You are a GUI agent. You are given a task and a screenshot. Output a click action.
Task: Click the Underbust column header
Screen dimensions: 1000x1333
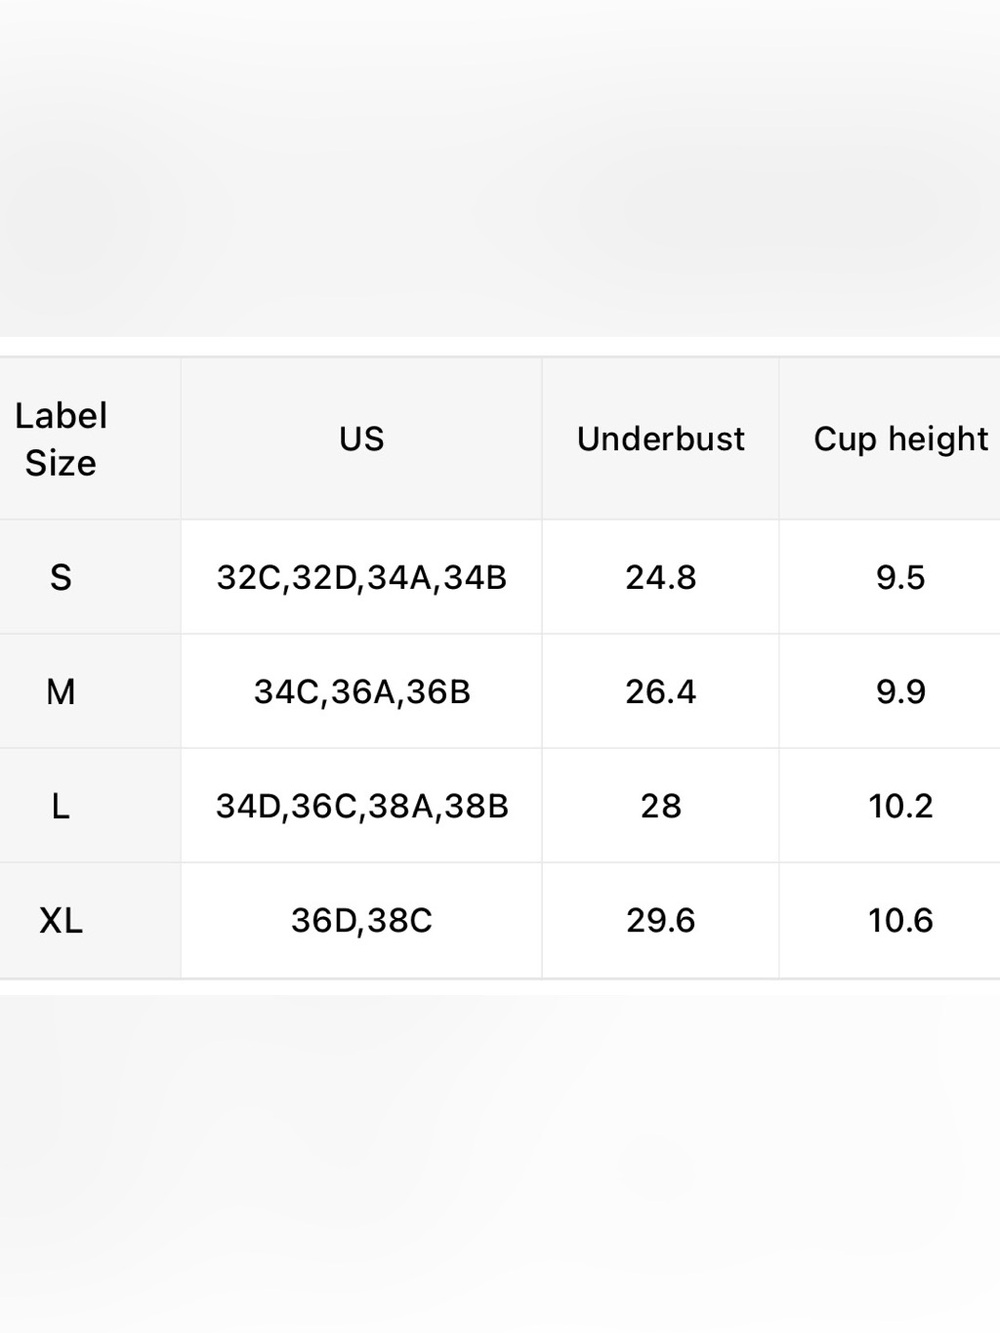pos(660,439)
